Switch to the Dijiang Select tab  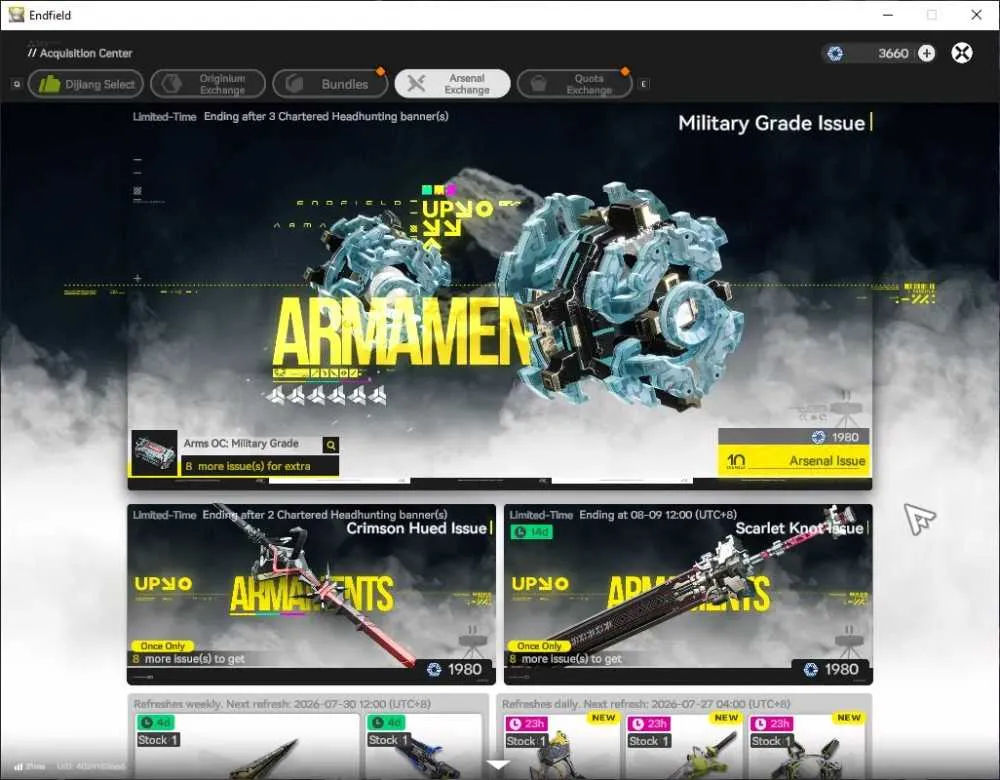point(86,84)
